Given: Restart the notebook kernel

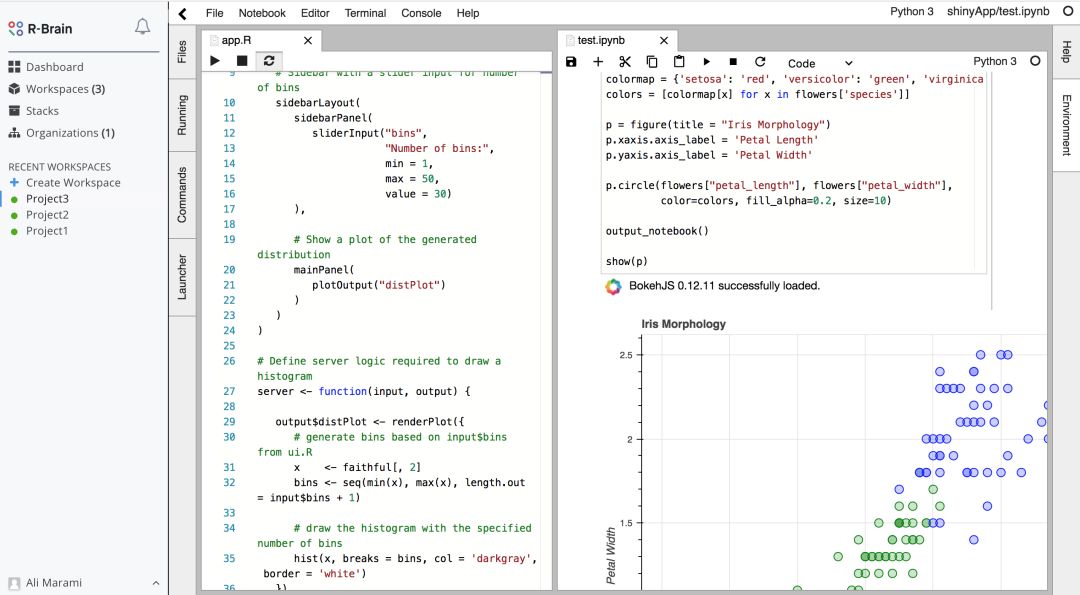Looking at the screenshot, I should coord(760,62).
